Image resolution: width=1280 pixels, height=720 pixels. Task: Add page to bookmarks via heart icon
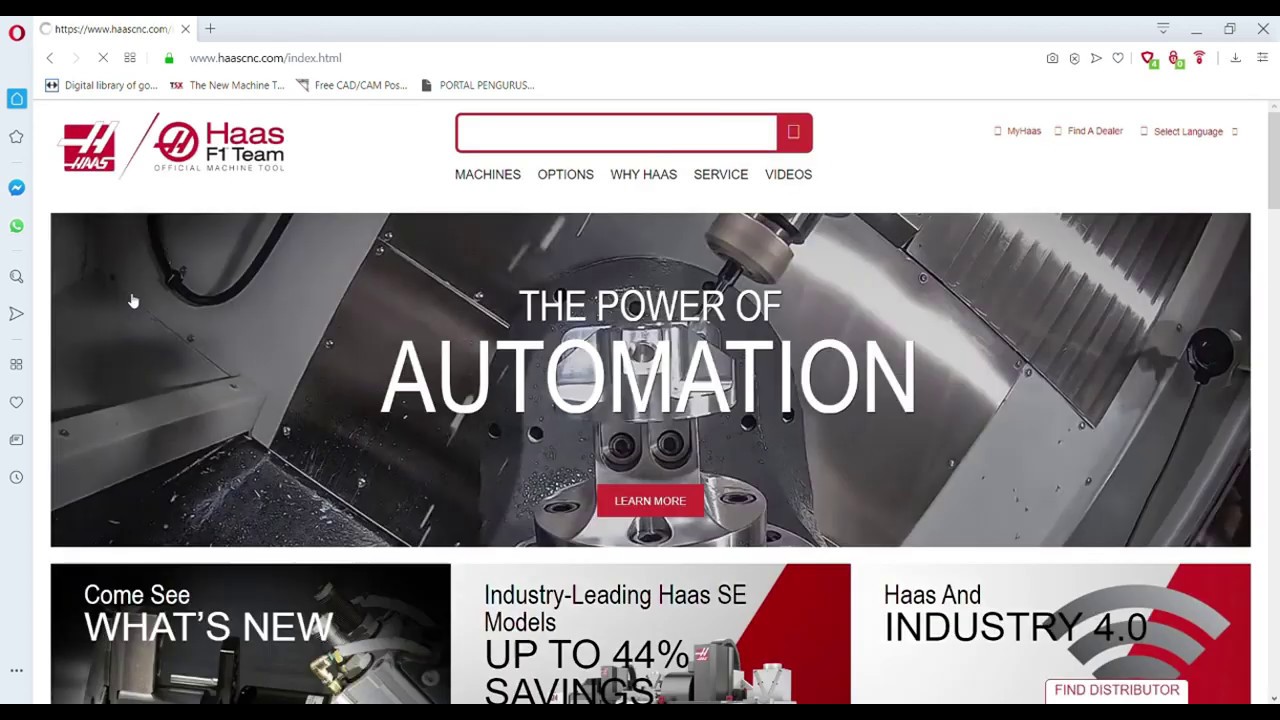click(x=1118, y=58)
